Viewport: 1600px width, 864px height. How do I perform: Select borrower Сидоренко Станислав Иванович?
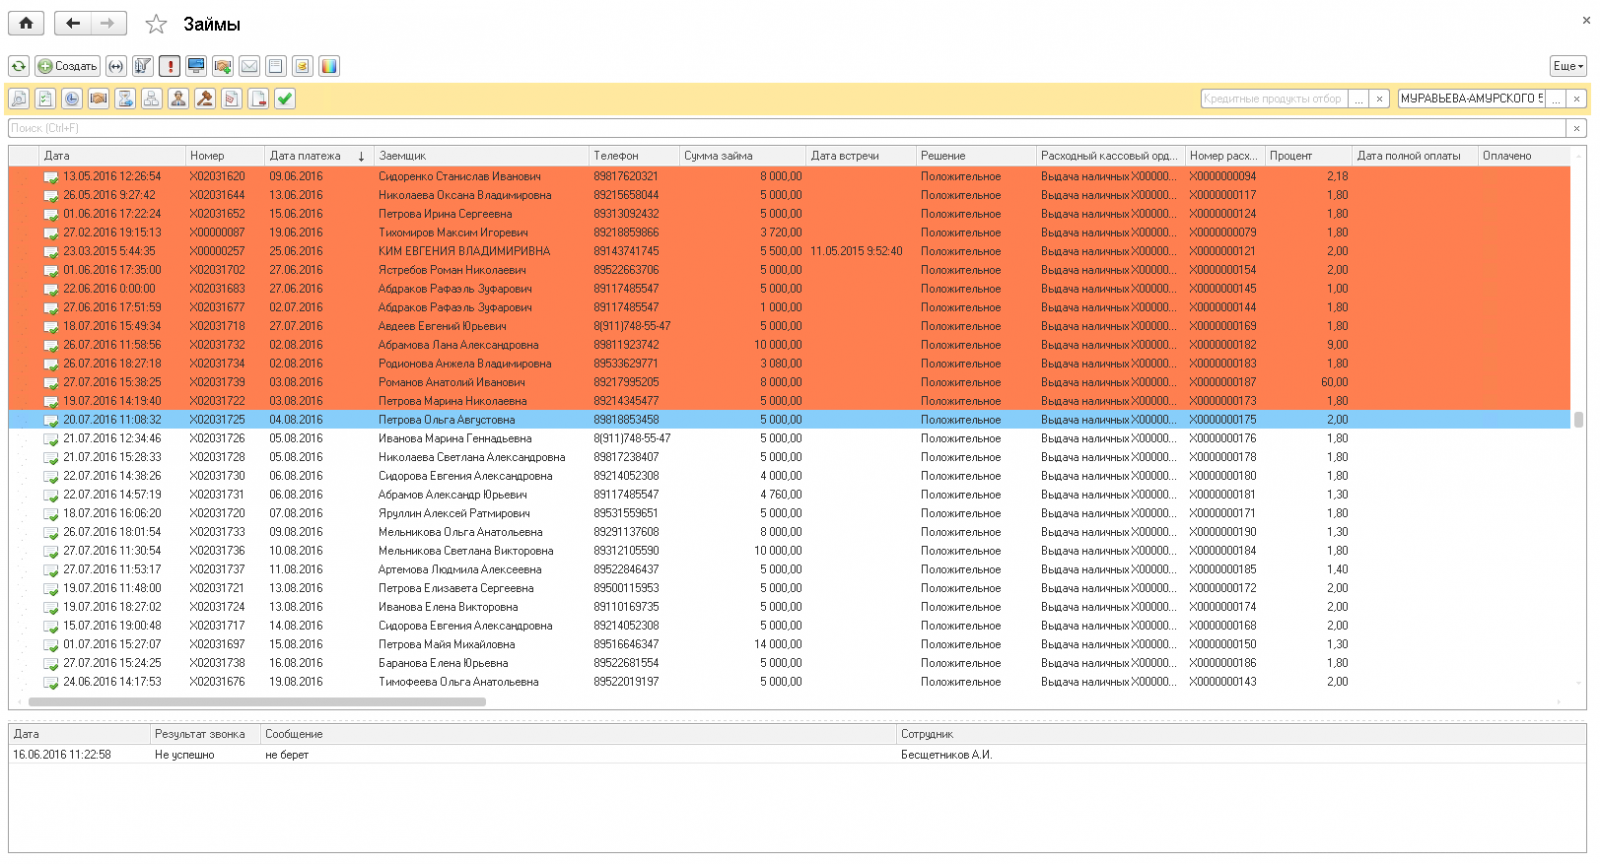(459, 176)
